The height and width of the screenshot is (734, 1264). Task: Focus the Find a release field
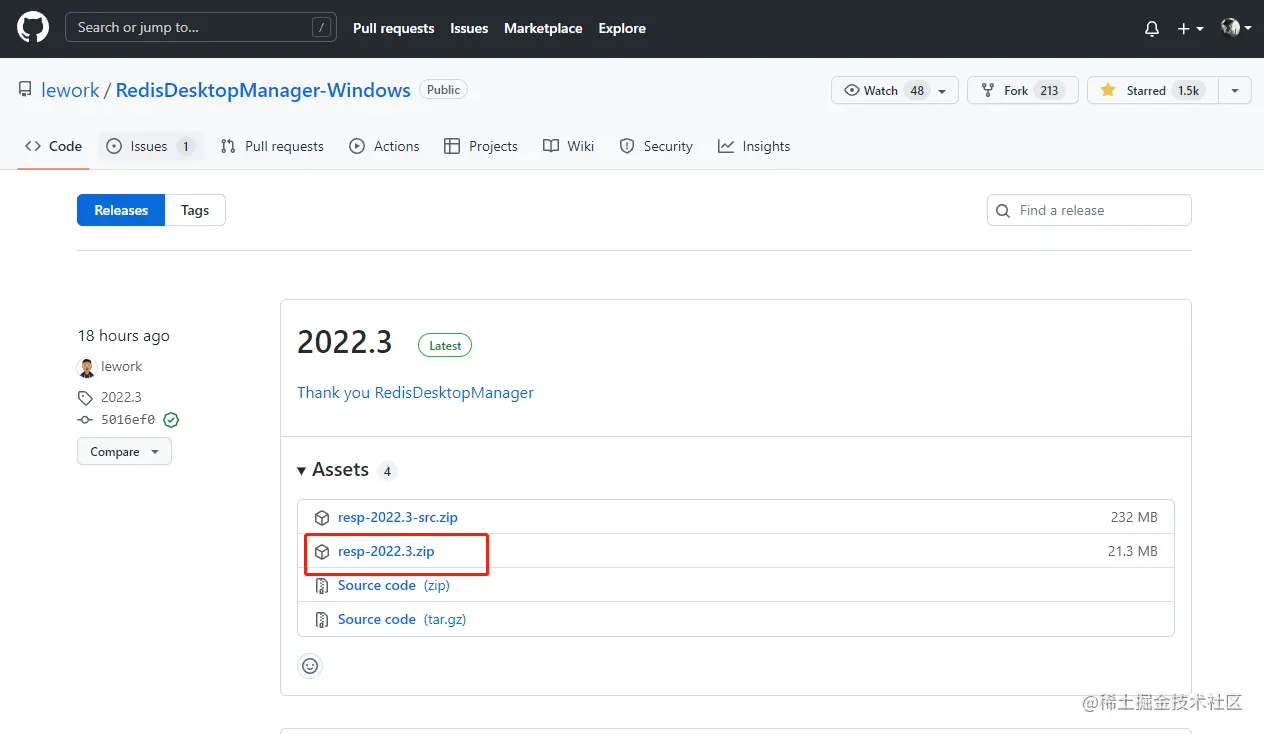pos(1089,210)
